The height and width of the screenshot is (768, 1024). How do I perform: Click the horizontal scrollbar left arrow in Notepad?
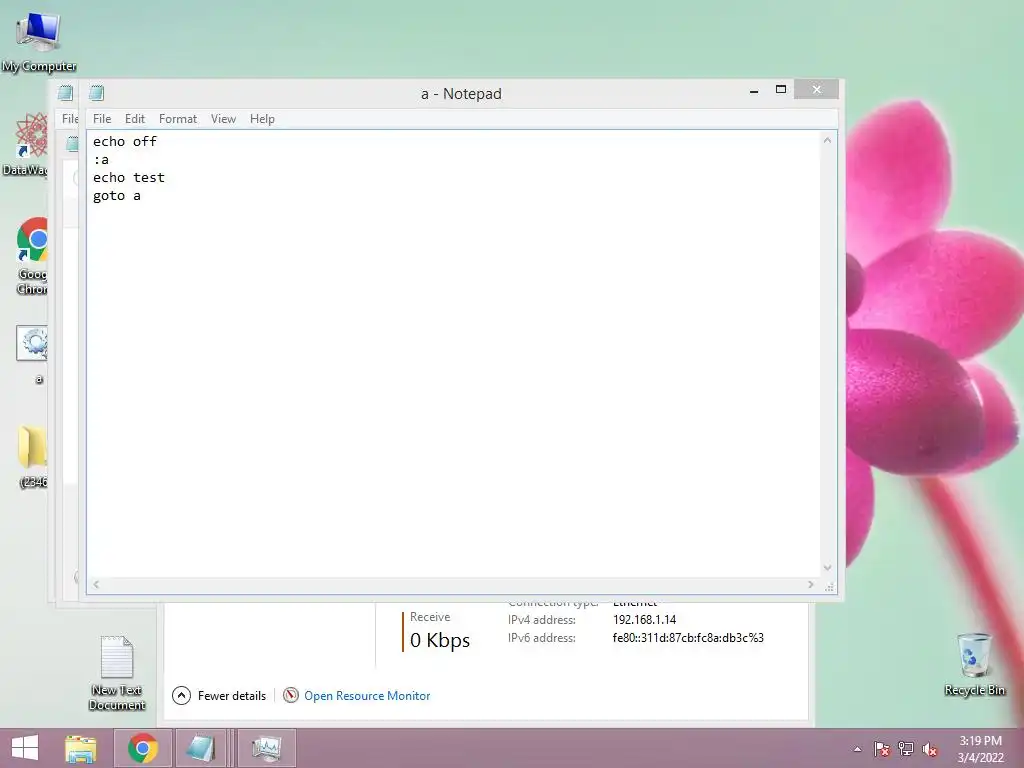(96, 584)
